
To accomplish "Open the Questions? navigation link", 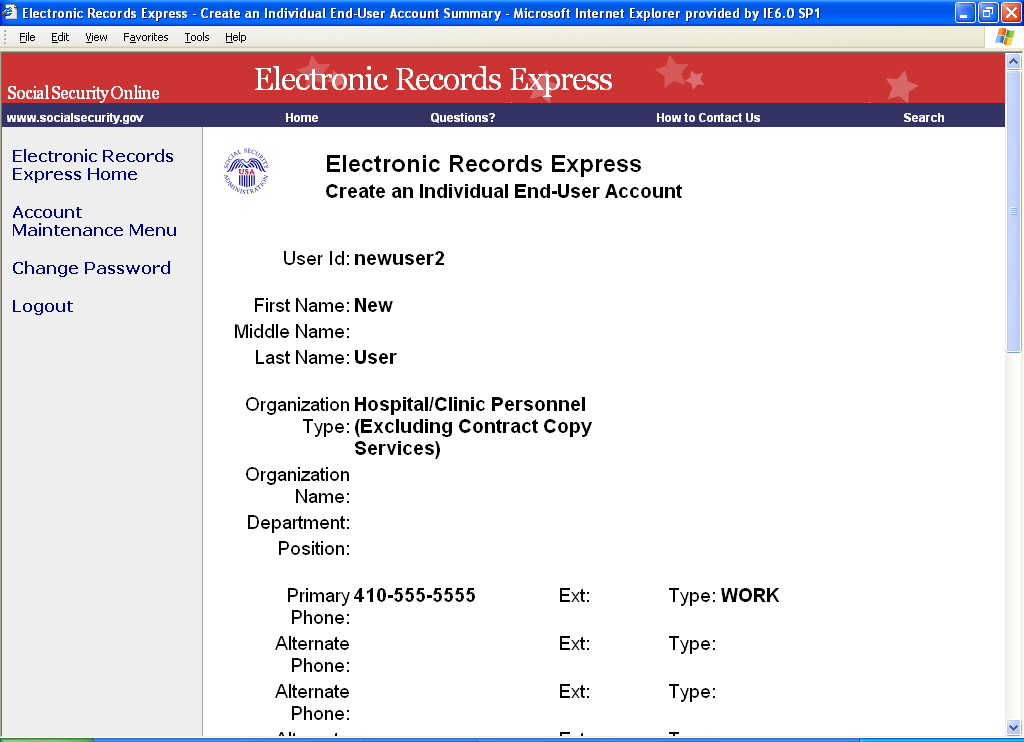I will click(x=462, y=118).
